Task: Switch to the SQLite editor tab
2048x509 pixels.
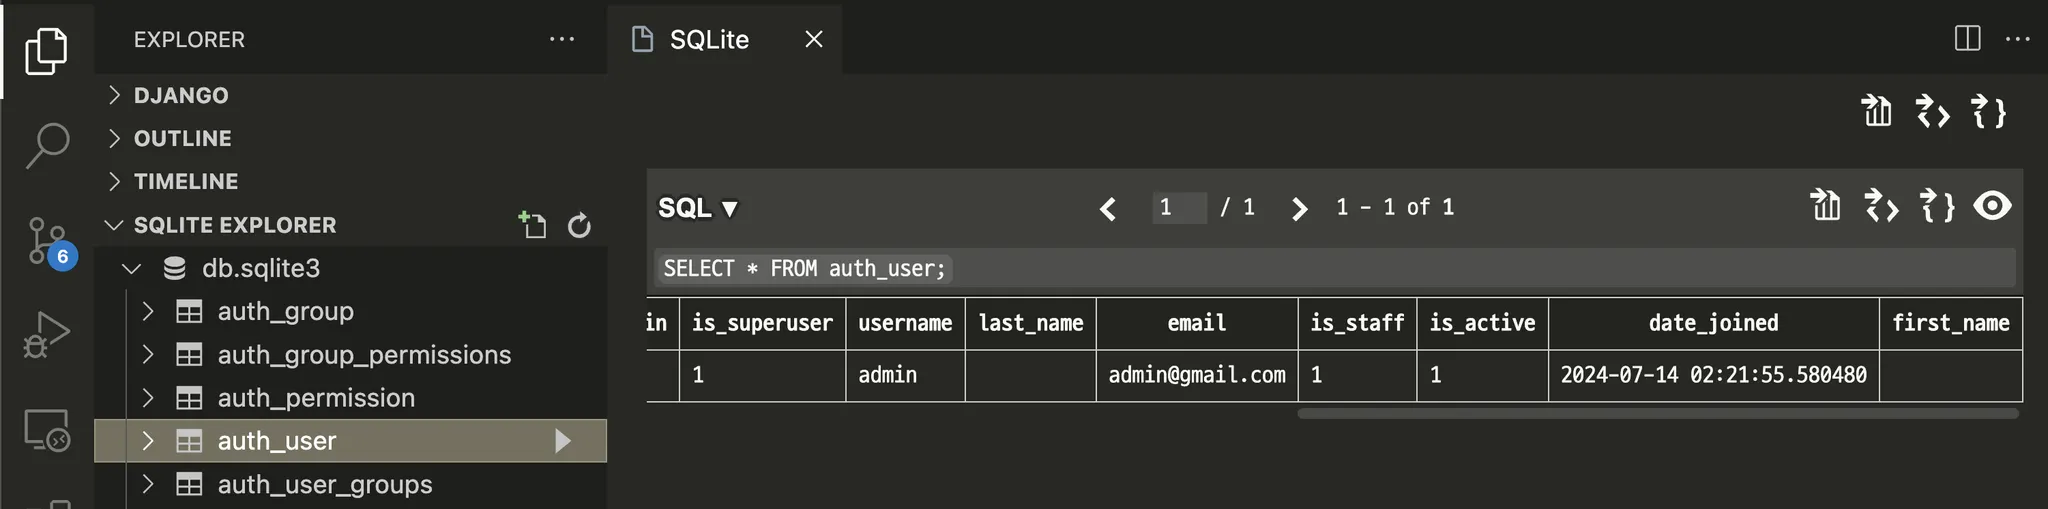Action: pos(708,40)
